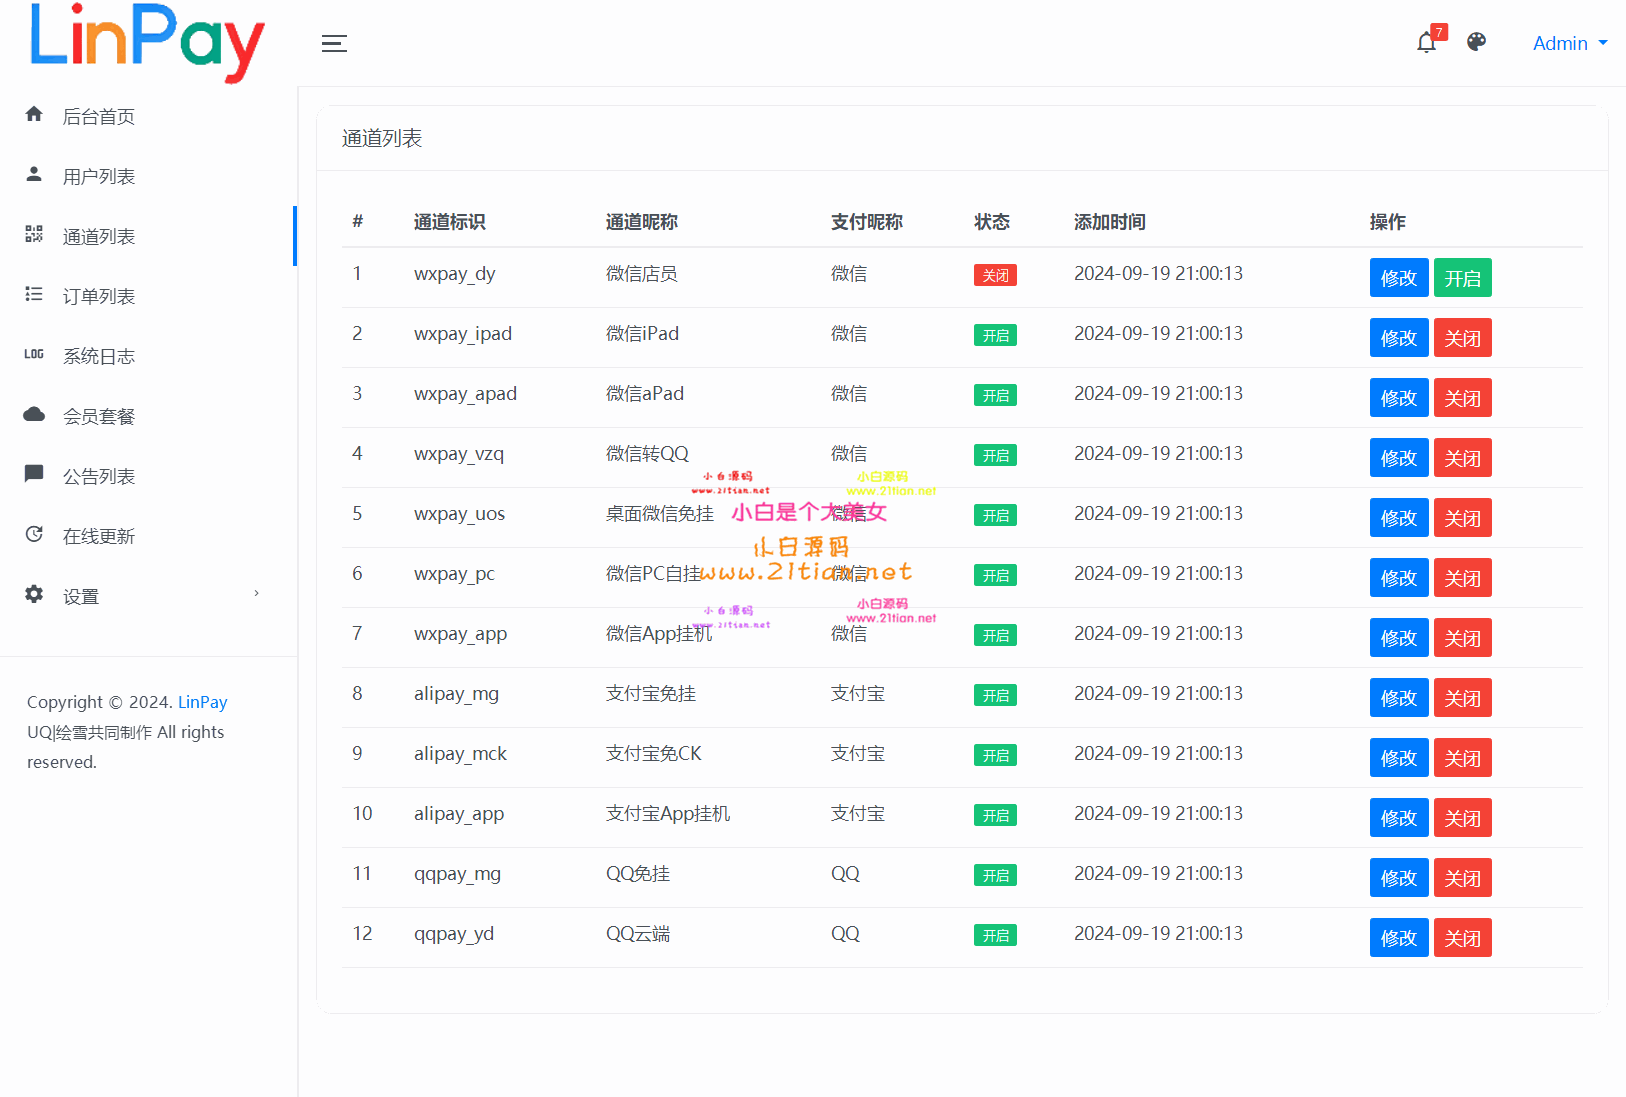
Task: Open 在线更新 sidebar item
Action: [148, 536]
